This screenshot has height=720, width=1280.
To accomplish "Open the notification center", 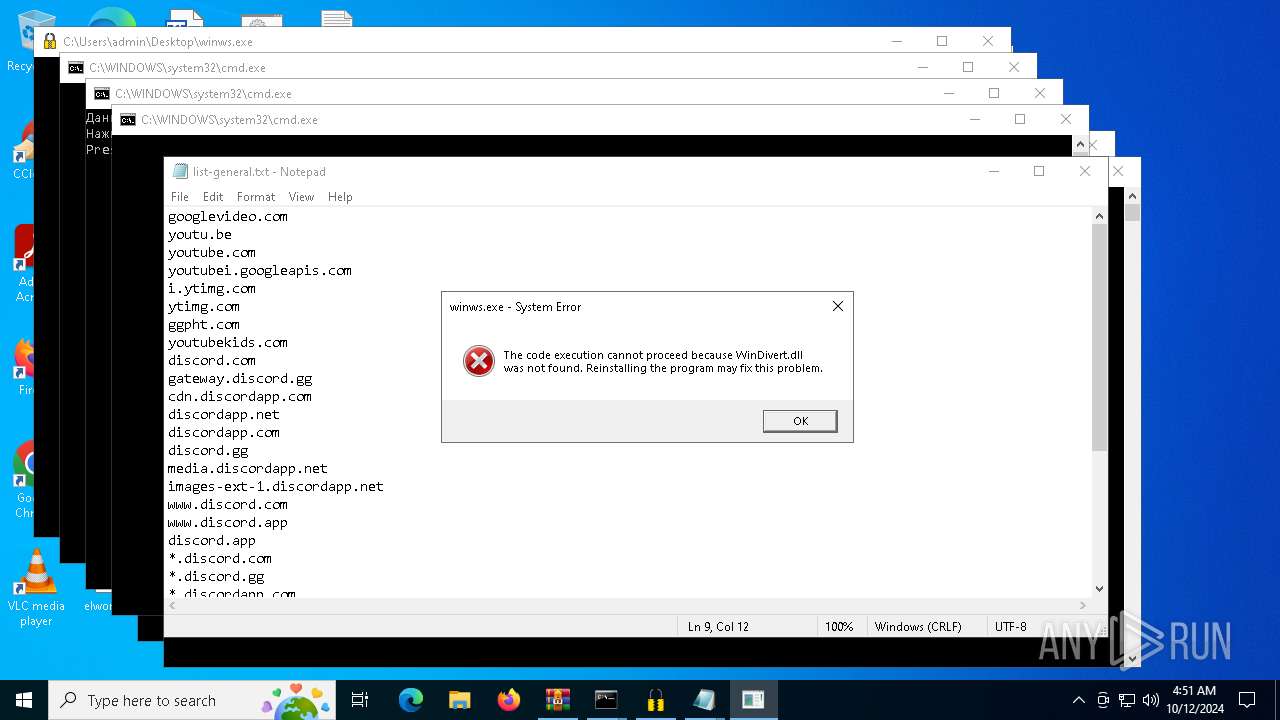I will point(1247,700).
